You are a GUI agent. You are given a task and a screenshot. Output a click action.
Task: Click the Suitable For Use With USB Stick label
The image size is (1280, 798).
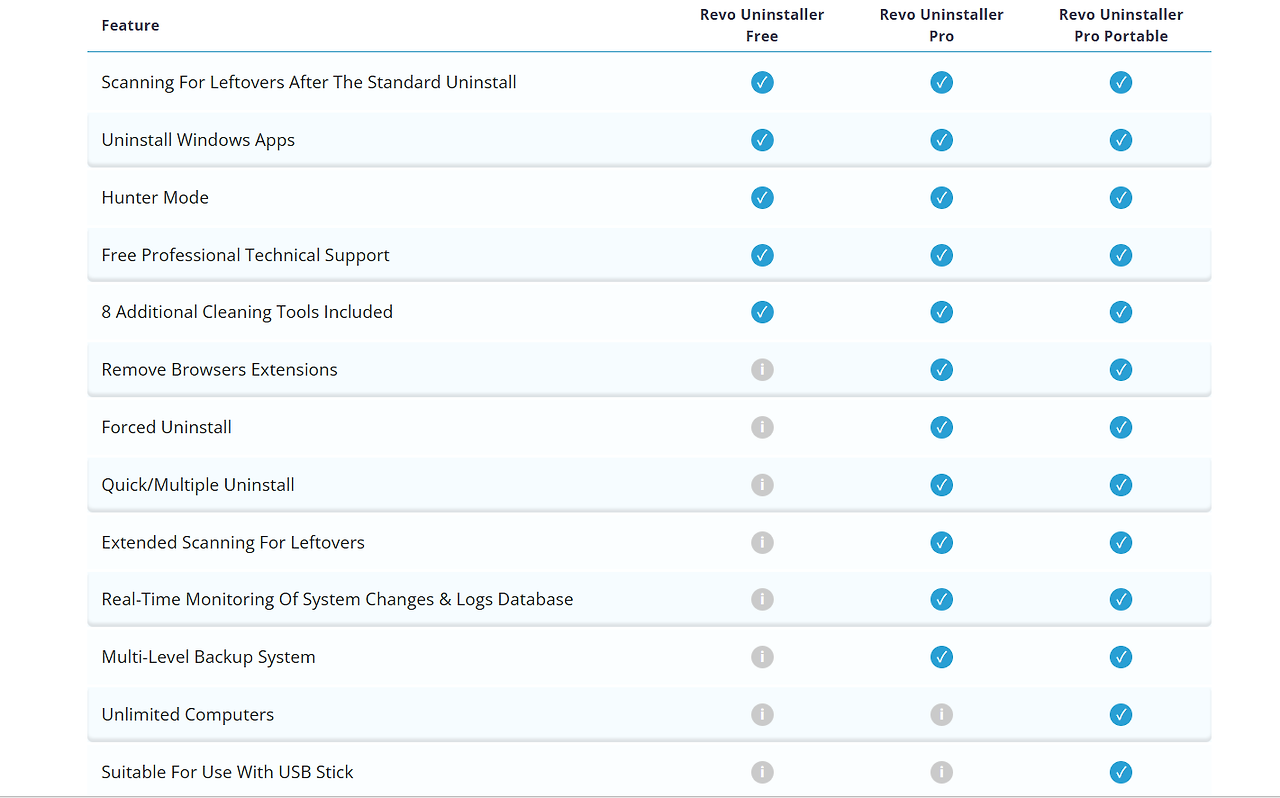227,772
